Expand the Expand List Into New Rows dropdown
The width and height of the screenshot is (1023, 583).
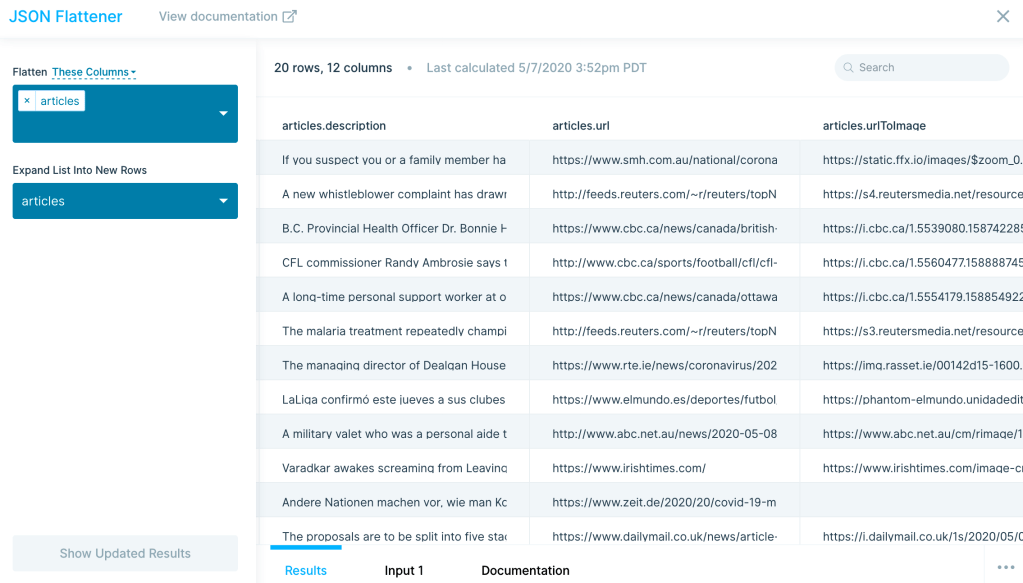[x=223, y=201]
